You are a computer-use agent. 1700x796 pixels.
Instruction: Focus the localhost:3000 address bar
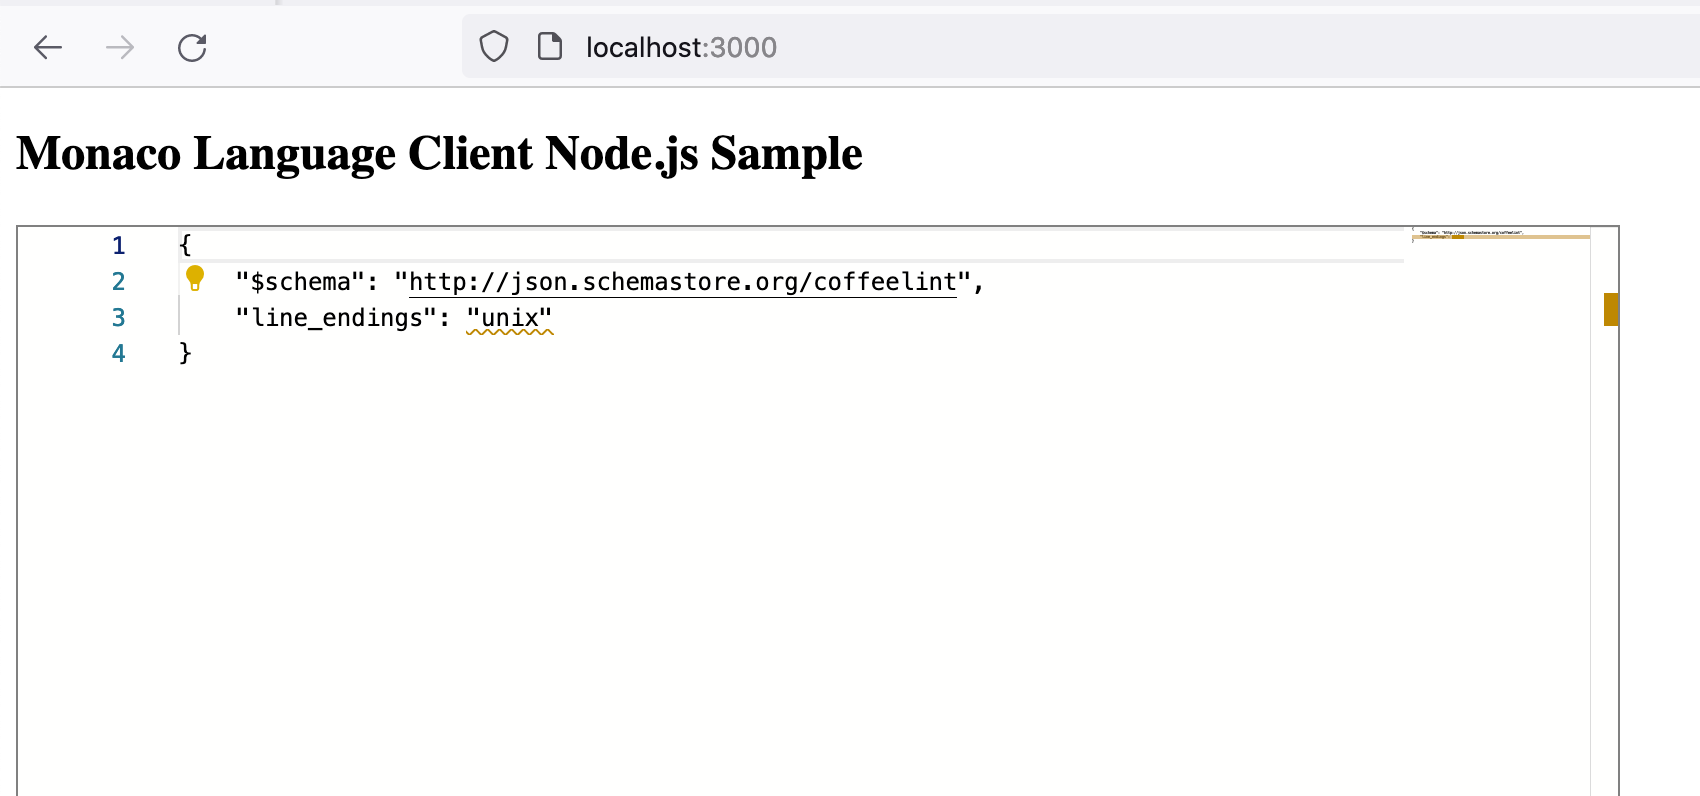pyautogui.click(x=900, y=47)
